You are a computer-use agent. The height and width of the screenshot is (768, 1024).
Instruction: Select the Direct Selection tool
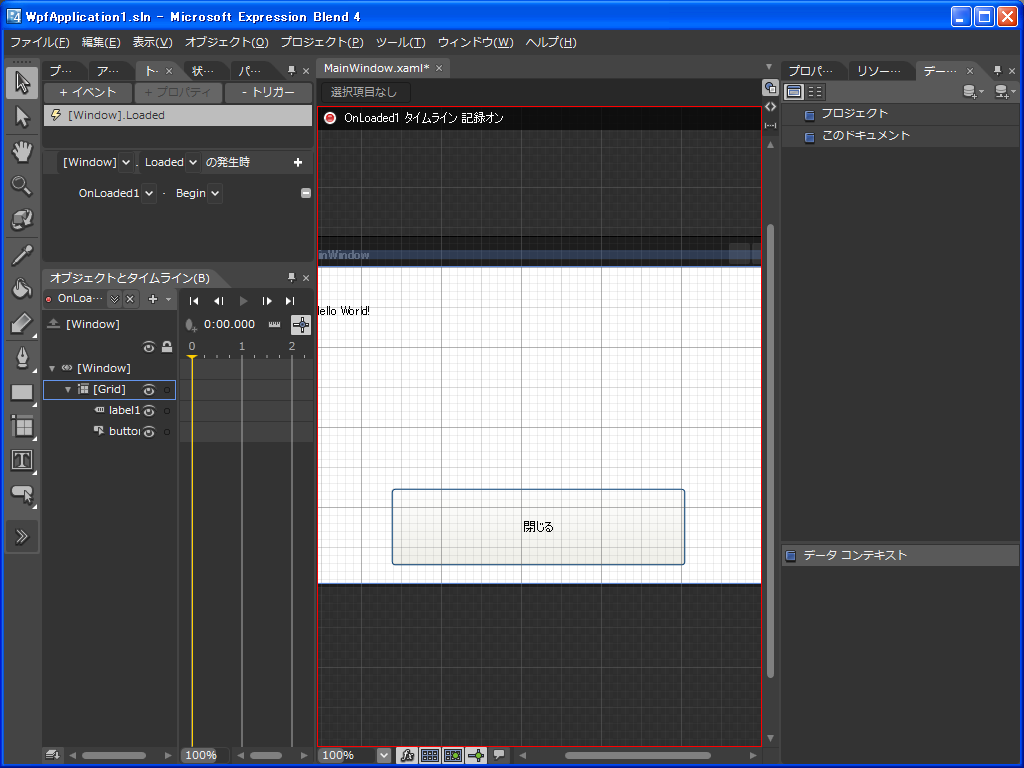pyautogui.click(x=22, y=118)
